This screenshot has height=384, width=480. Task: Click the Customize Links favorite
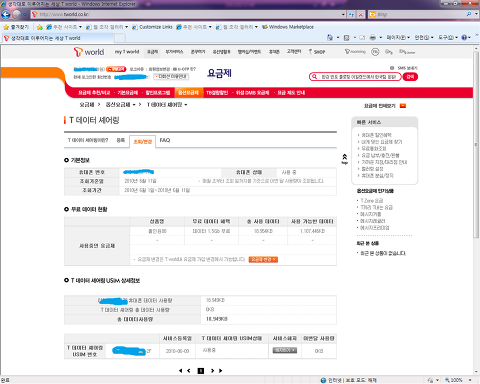click(x=152, y=27)
